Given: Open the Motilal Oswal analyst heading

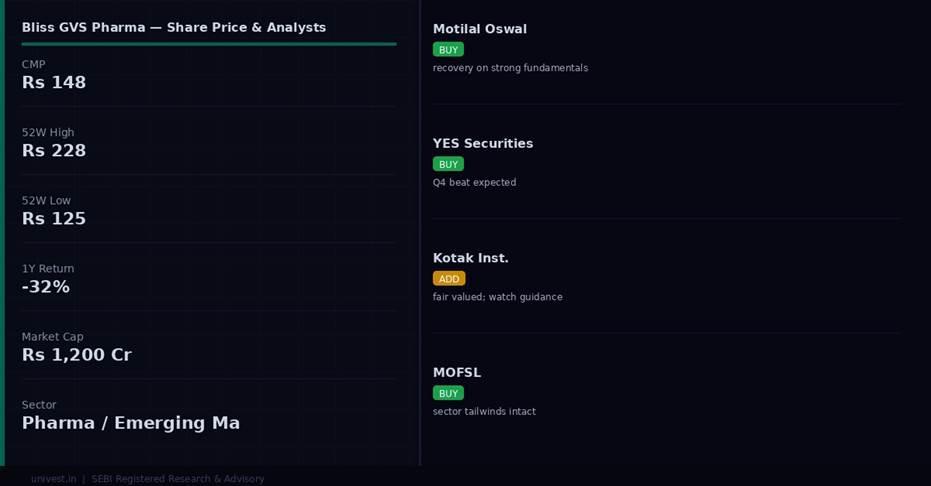Looking at the screenshot, I should [x=480, y=29].
